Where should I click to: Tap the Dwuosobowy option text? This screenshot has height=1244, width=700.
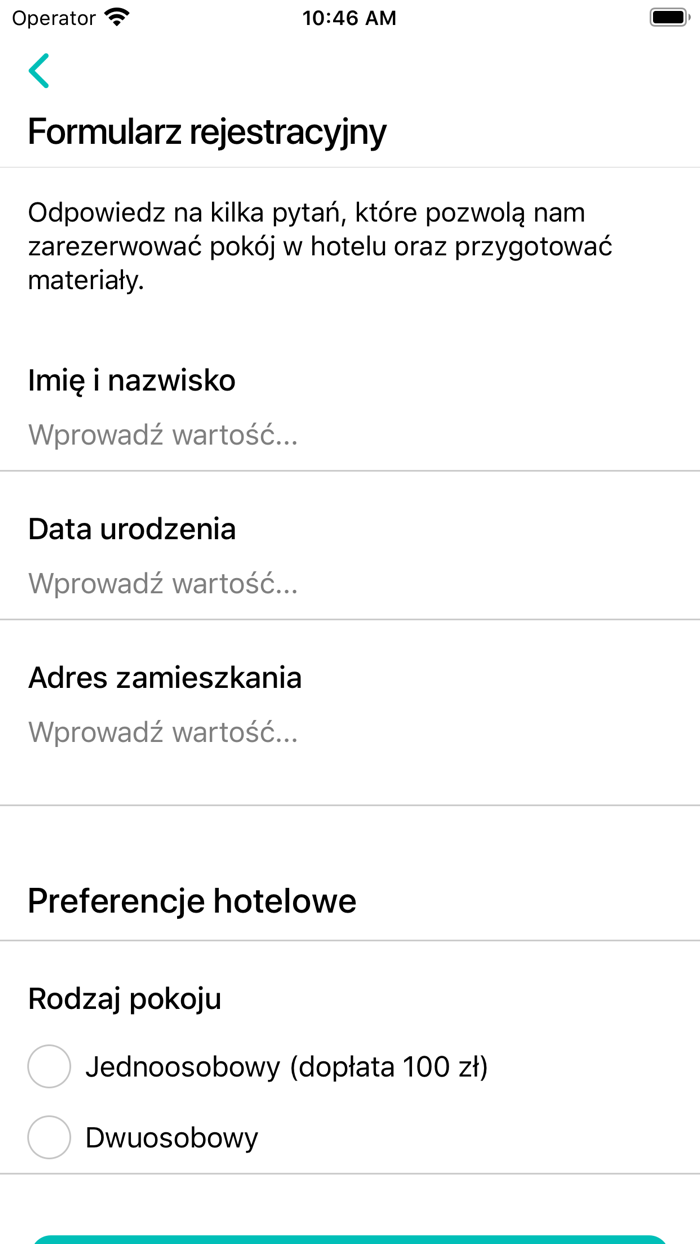click(x=172, y=1137)
